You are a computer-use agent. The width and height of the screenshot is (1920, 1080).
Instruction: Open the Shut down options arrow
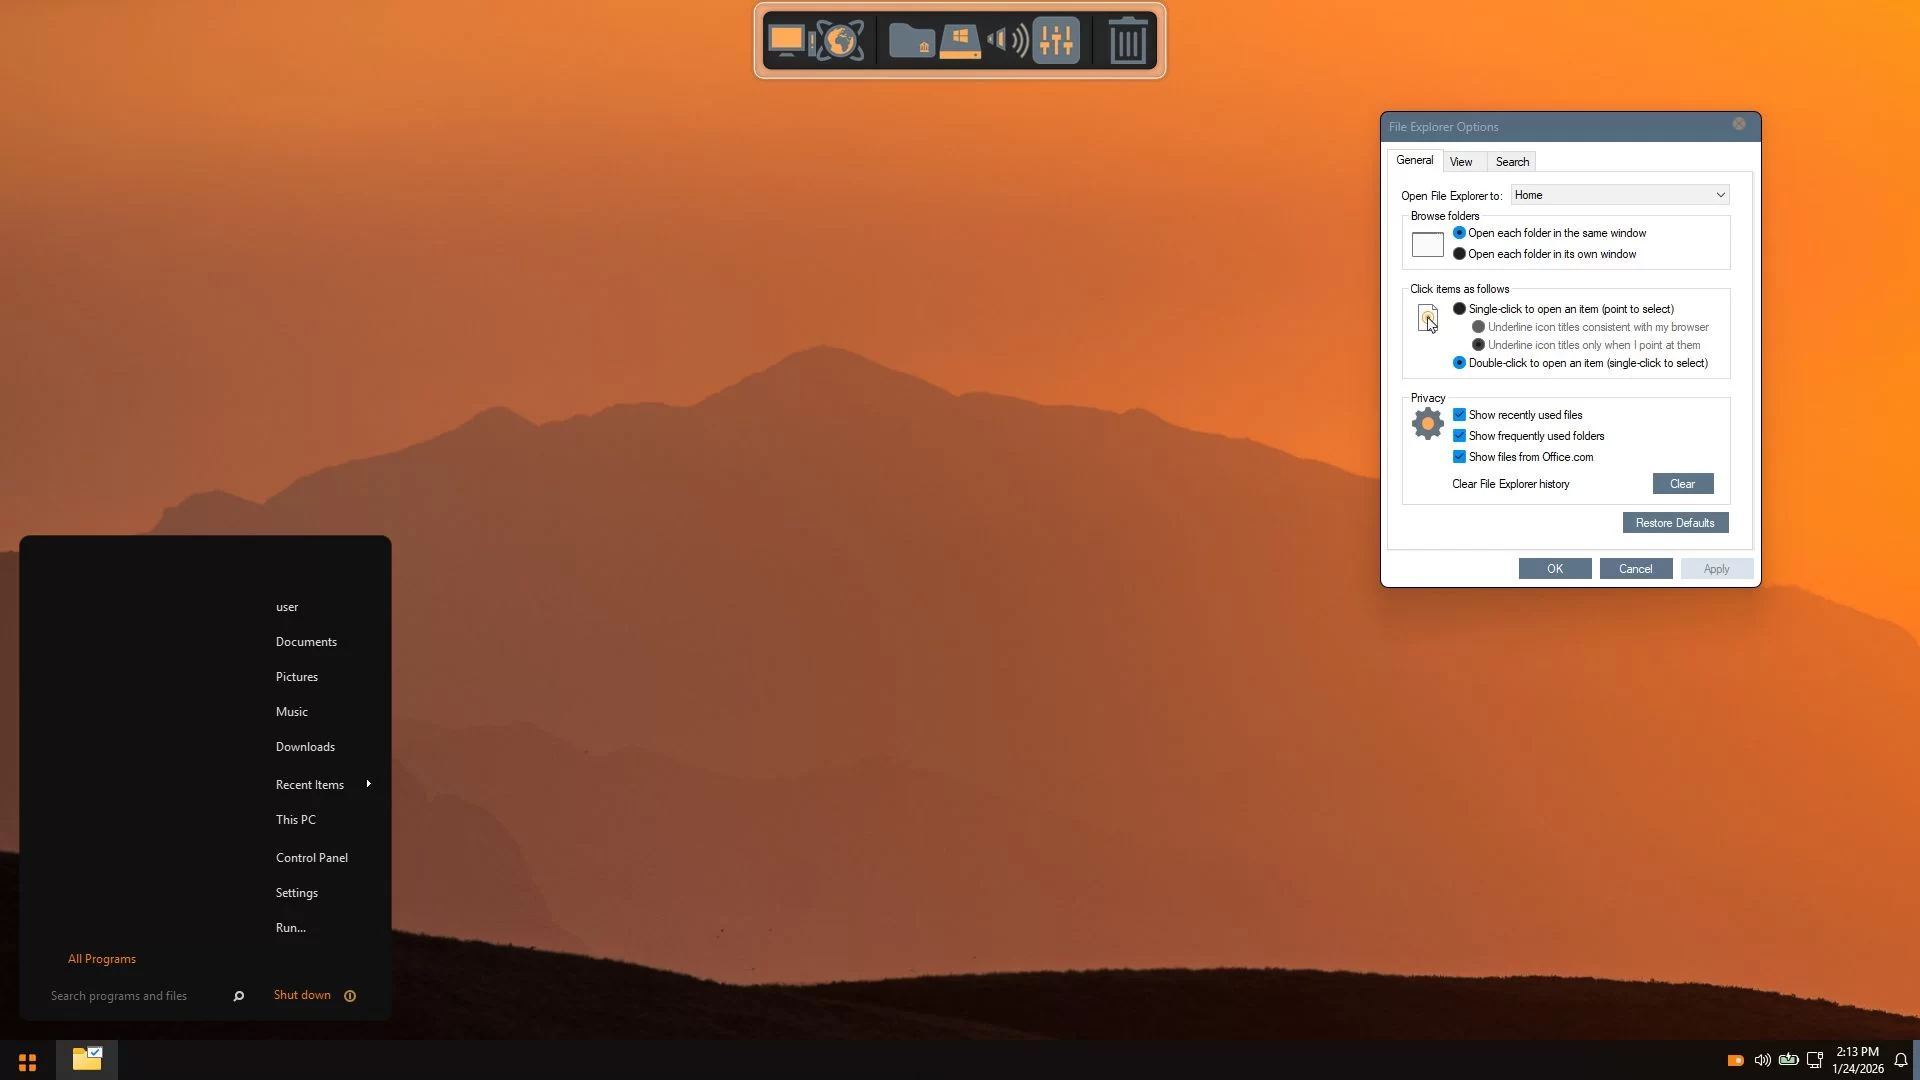(x=350, y=996)
